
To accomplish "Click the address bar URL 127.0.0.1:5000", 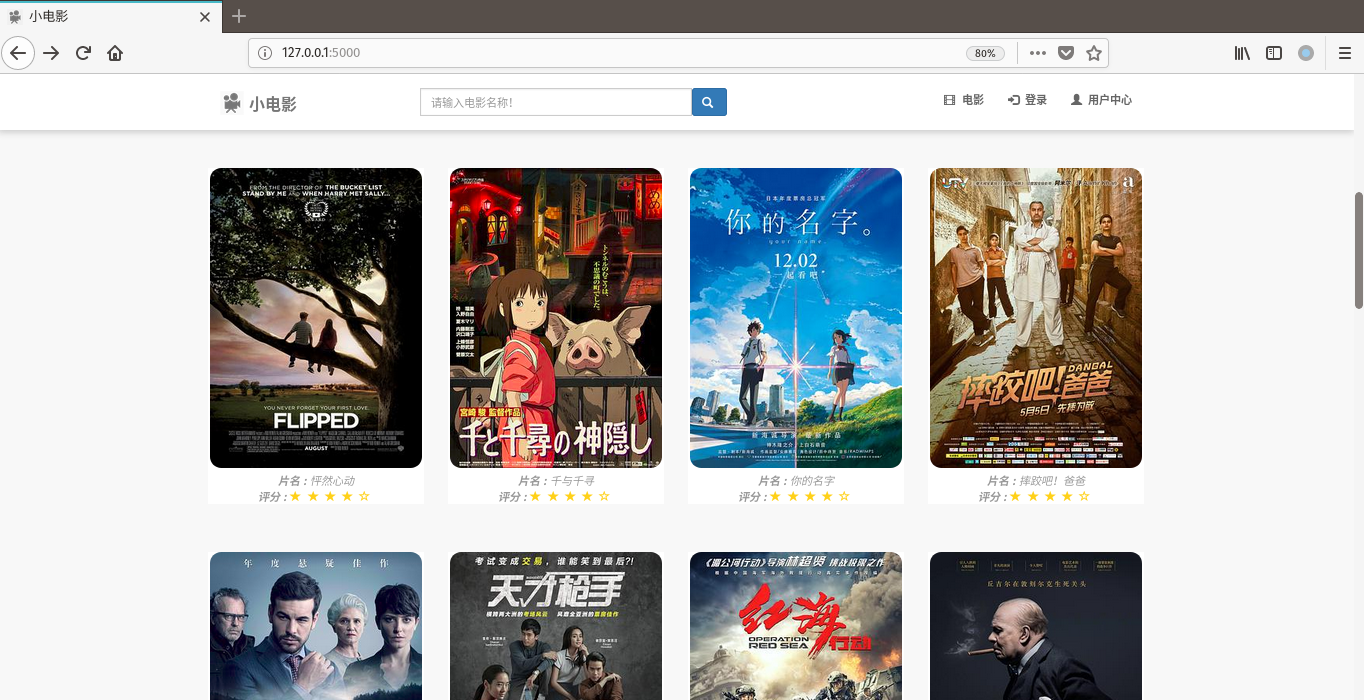I will [x=321, y=53].
